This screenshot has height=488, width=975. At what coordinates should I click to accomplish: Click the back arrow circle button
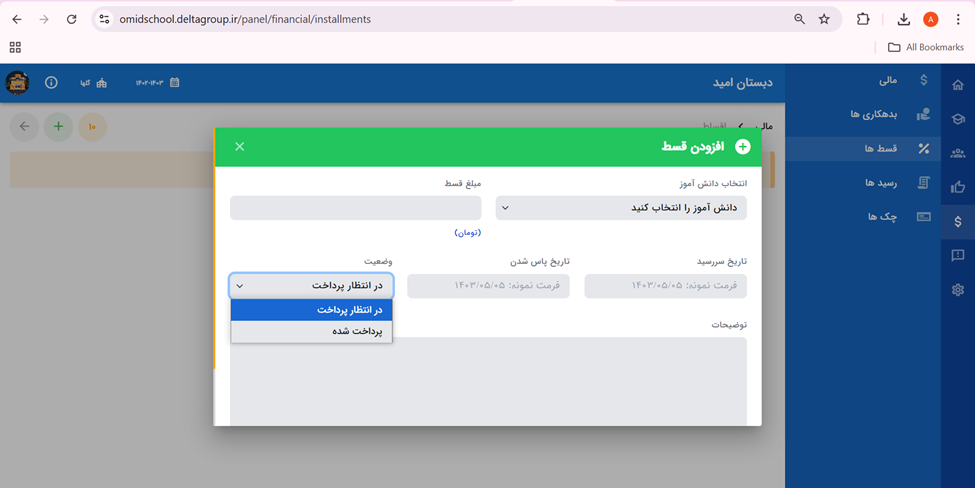coord(24,127)
